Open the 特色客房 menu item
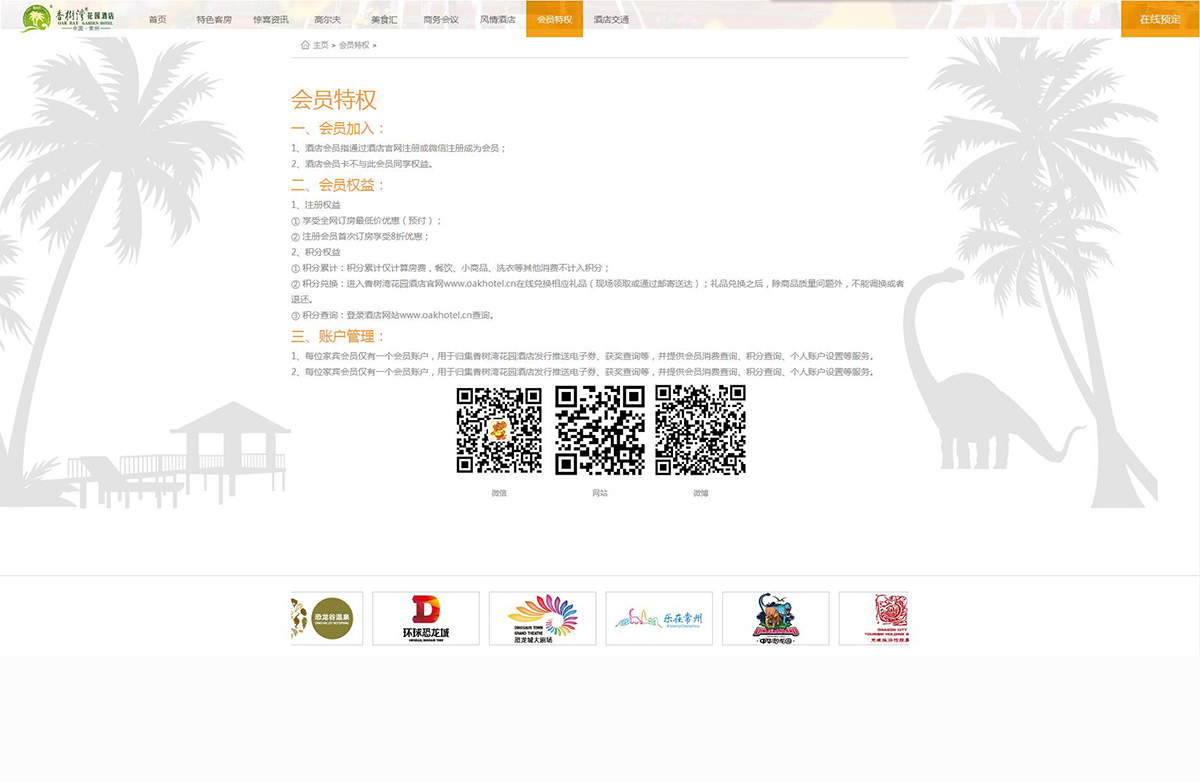This screenshot has height=782, width=1200. tap(214, 19)
